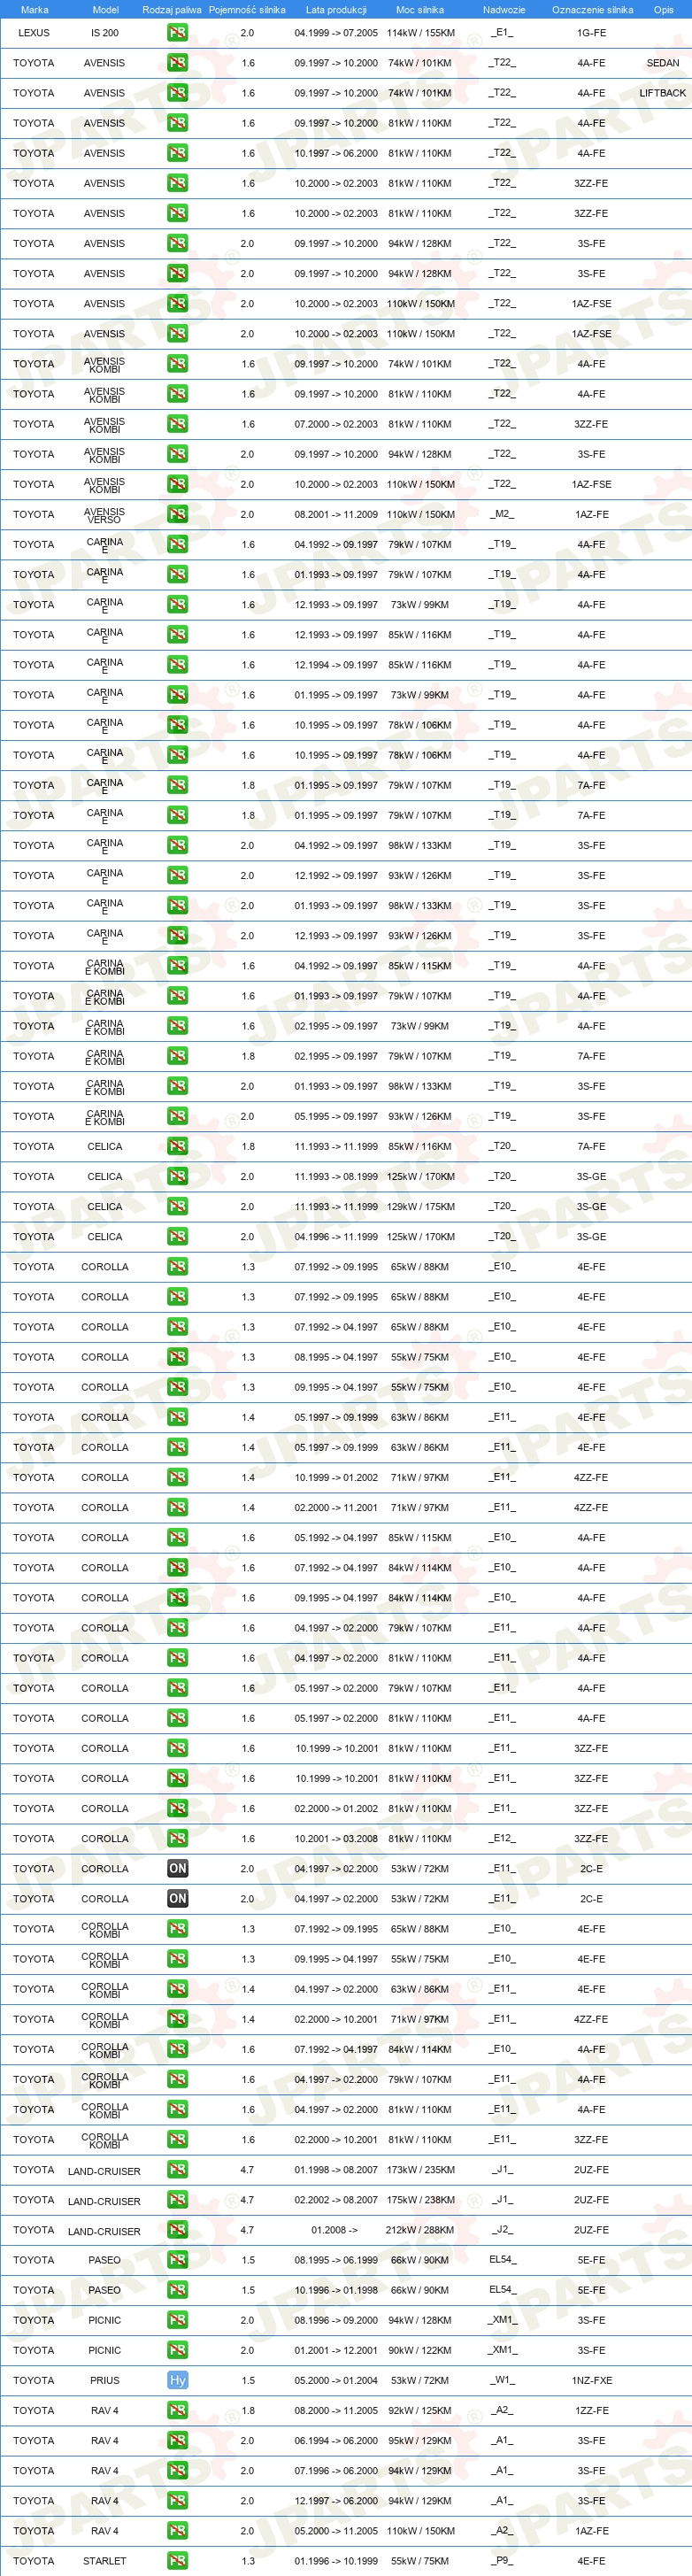The image size is (692, 2576).
Task: Click the fuel icon in the PICNIC 90kW / 122KM row
Action: tap(177, 2350)
